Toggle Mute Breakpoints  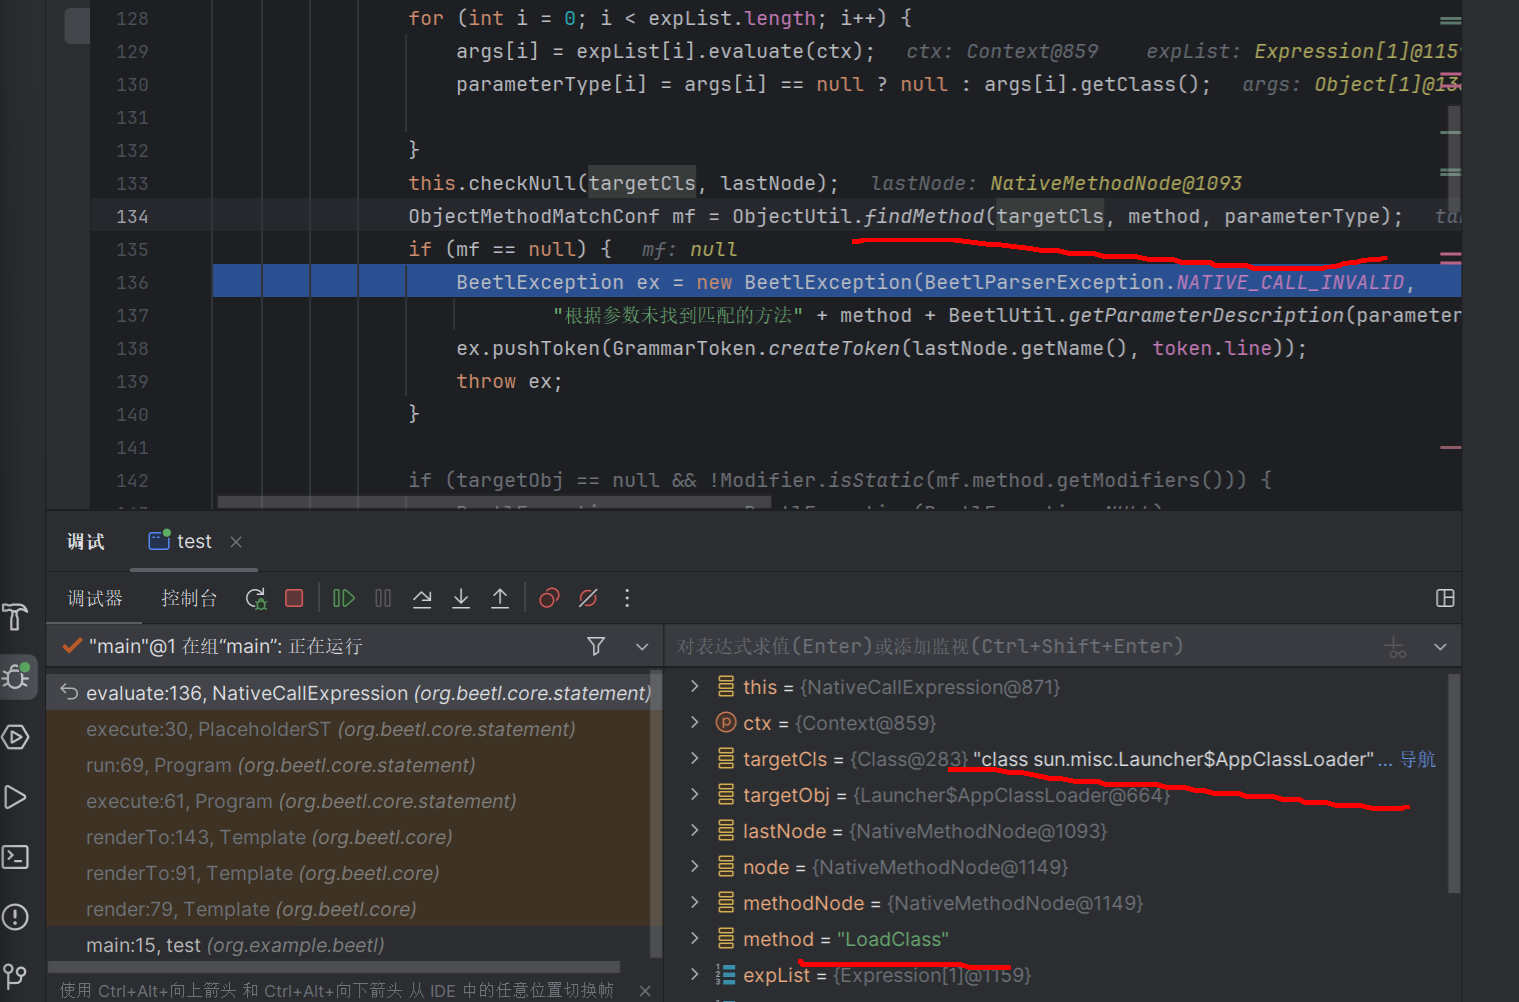[x=588, y=598]
